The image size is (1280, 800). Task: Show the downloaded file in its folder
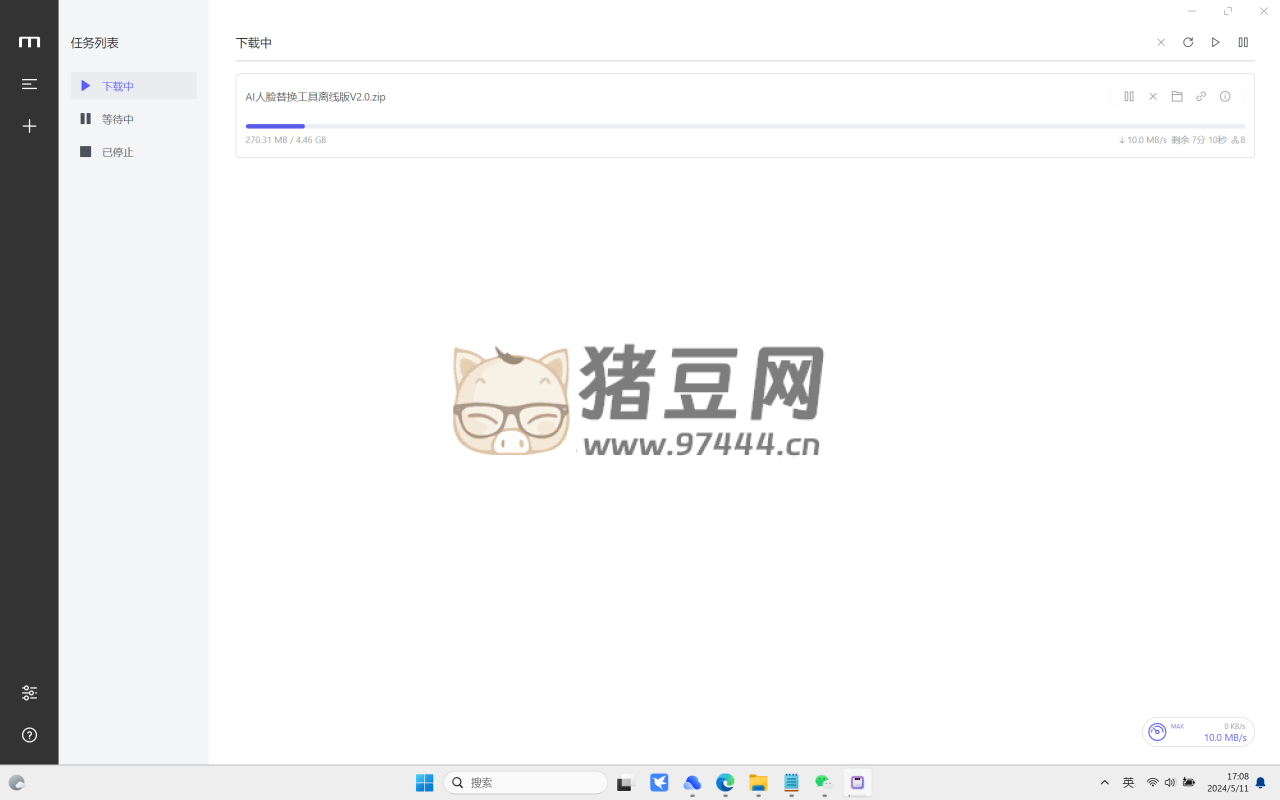click(x=1177, y=97)
